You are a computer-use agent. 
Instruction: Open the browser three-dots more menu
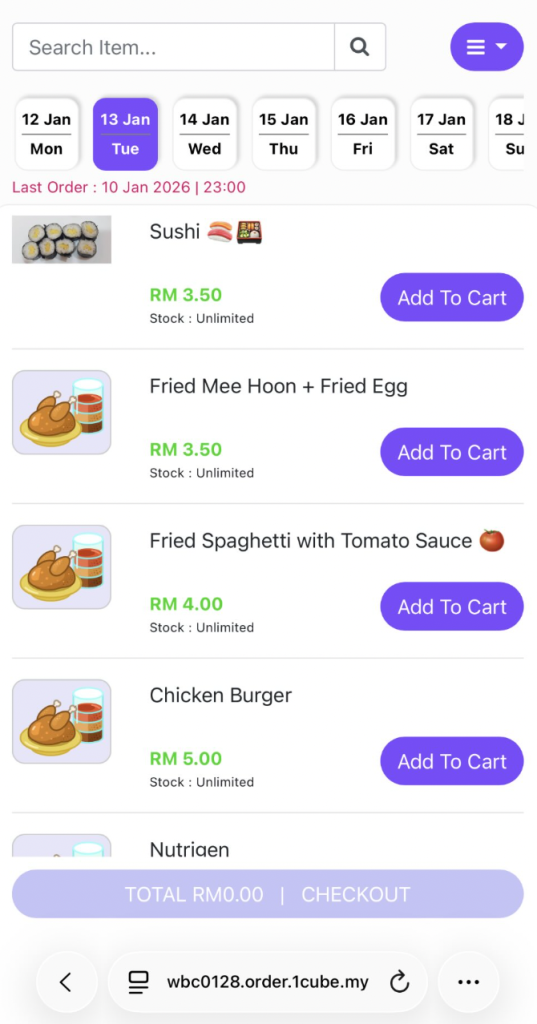pyautogui.click(x=468, y=982)
